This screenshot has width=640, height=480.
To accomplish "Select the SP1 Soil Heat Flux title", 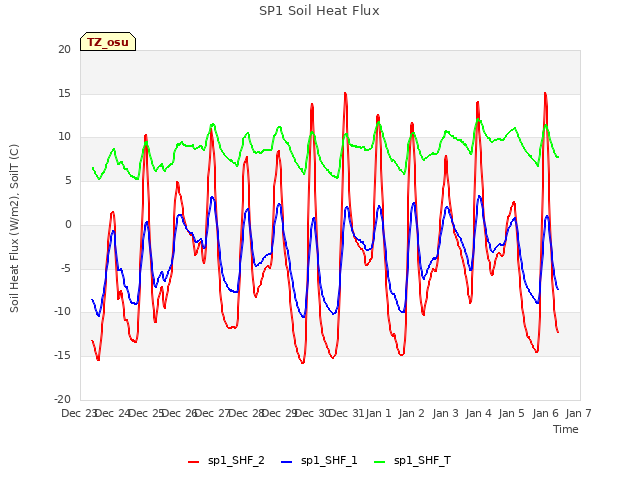I will click(x=319, y=11).
